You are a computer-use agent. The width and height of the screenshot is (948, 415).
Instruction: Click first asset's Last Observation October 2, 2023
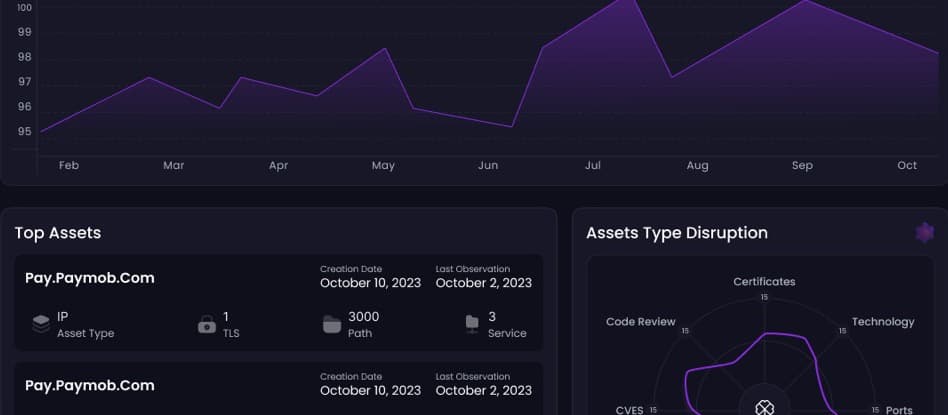484,283
